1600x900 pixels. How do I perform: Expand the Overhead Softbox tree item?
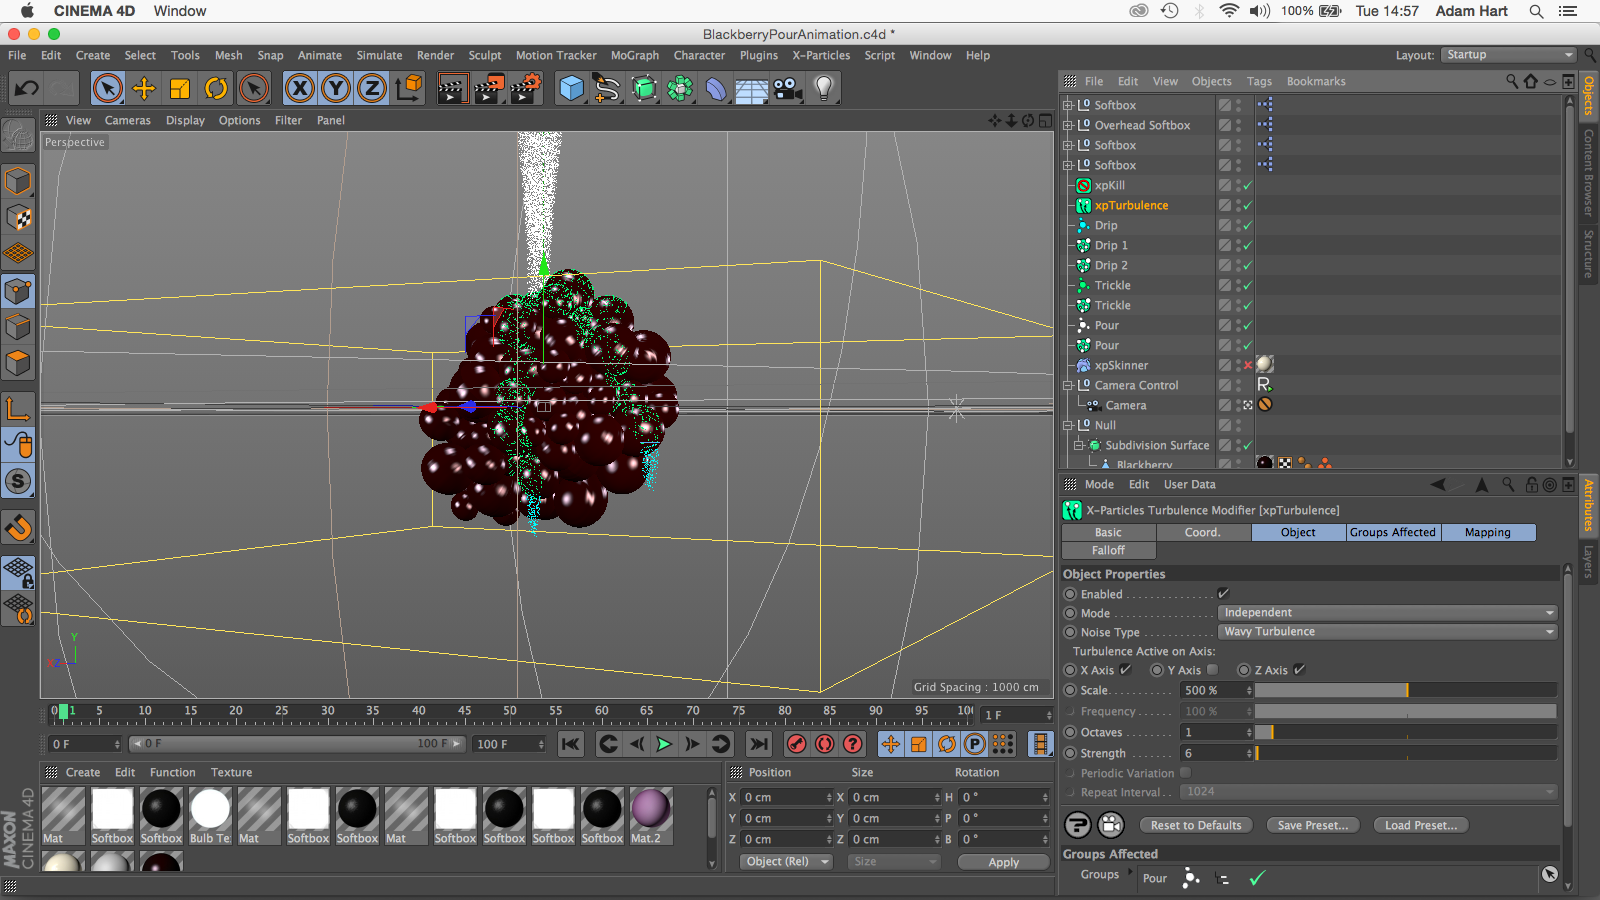[x=1068, y=125]
